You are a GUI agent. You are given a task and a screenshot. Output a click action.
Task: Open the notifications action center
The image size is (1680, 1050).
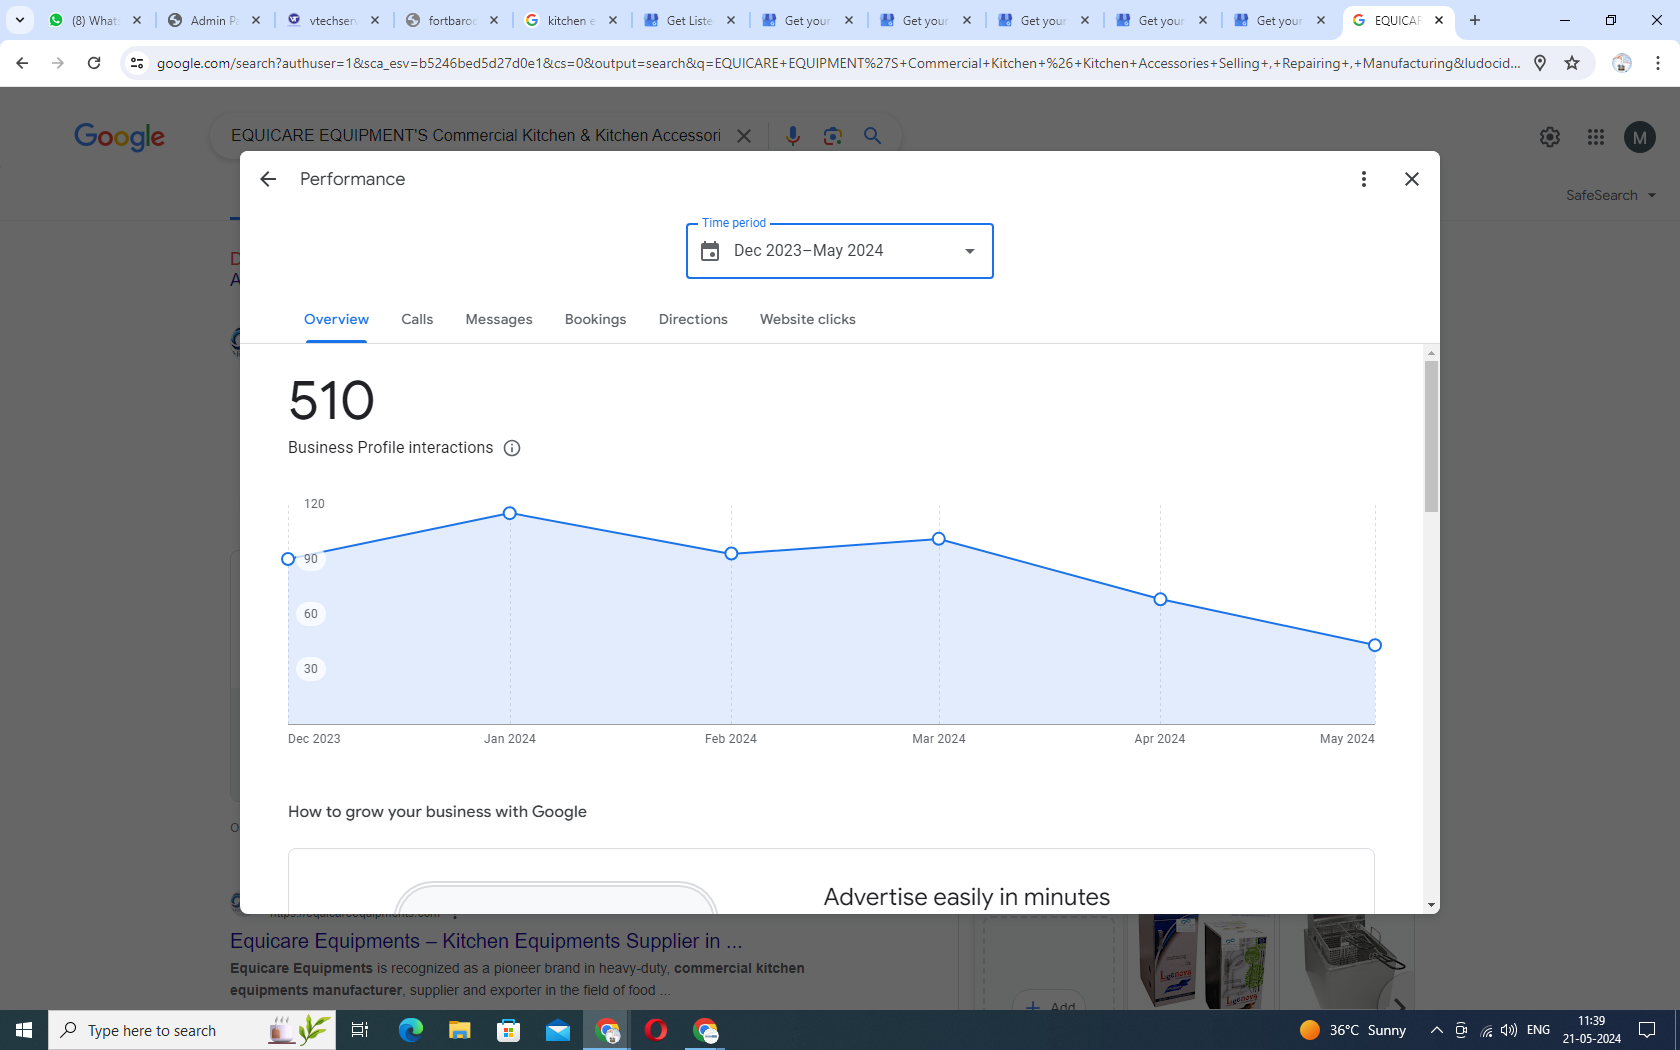click(x=1647, y=1030)
